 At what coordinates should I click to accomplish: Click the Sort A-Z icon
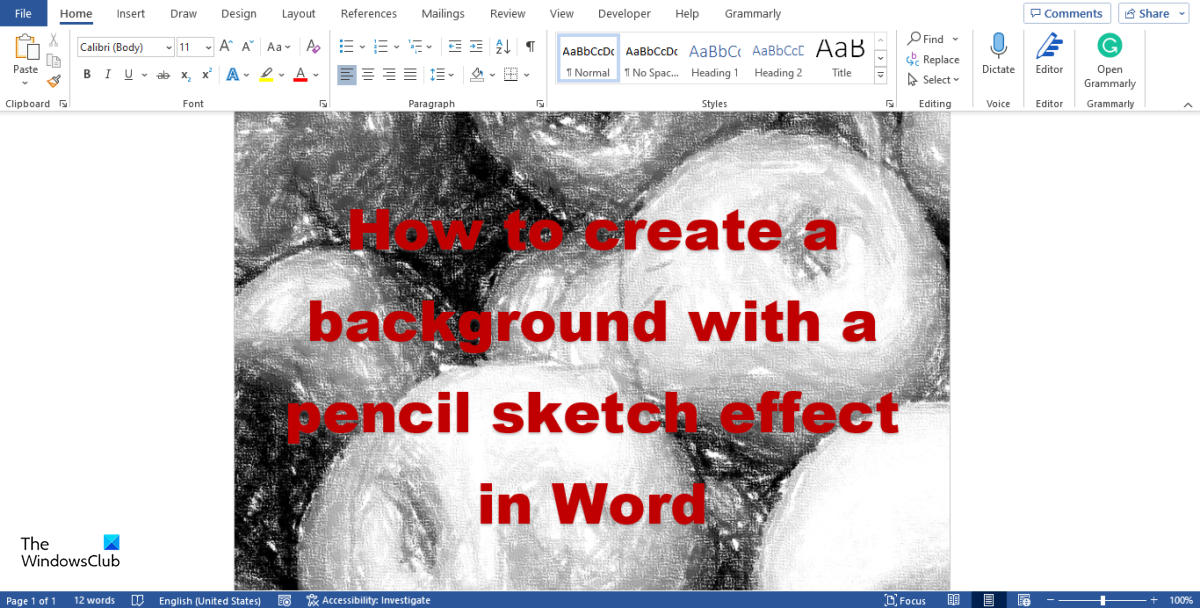click(503, 47)
